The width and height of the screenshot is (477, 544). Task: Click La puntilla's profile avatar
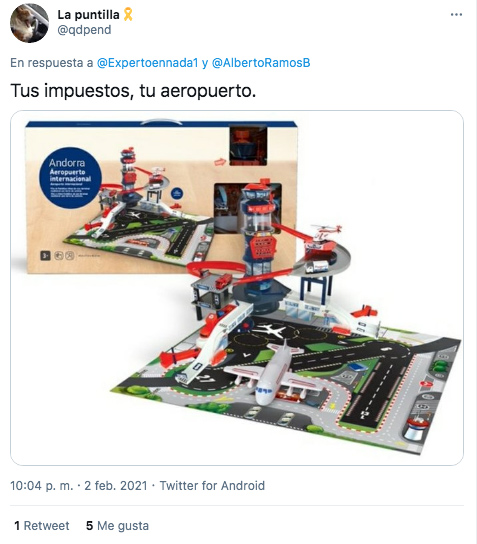pos(29,23)
